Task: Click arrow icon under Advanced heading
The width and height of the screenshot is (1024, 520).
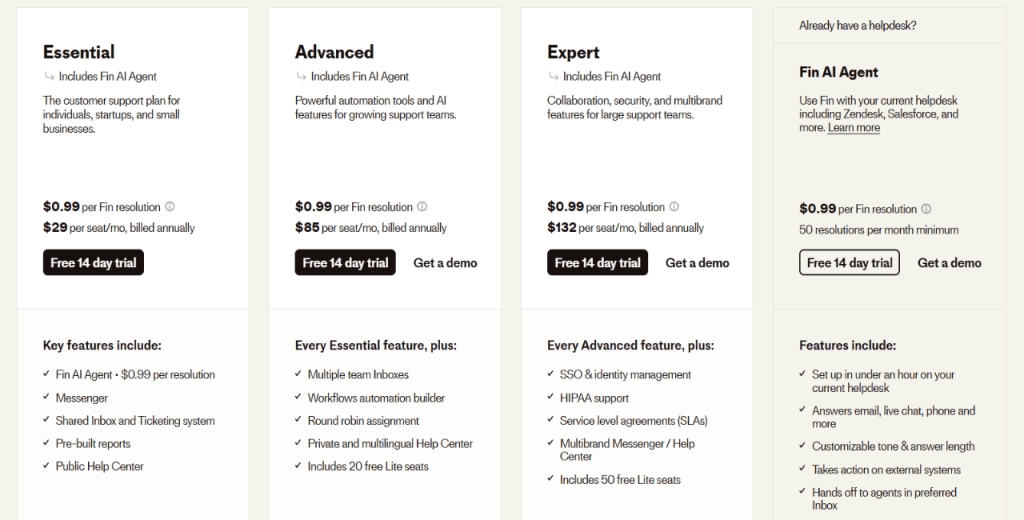Action: pyautogui.click(x=301, y=76)
